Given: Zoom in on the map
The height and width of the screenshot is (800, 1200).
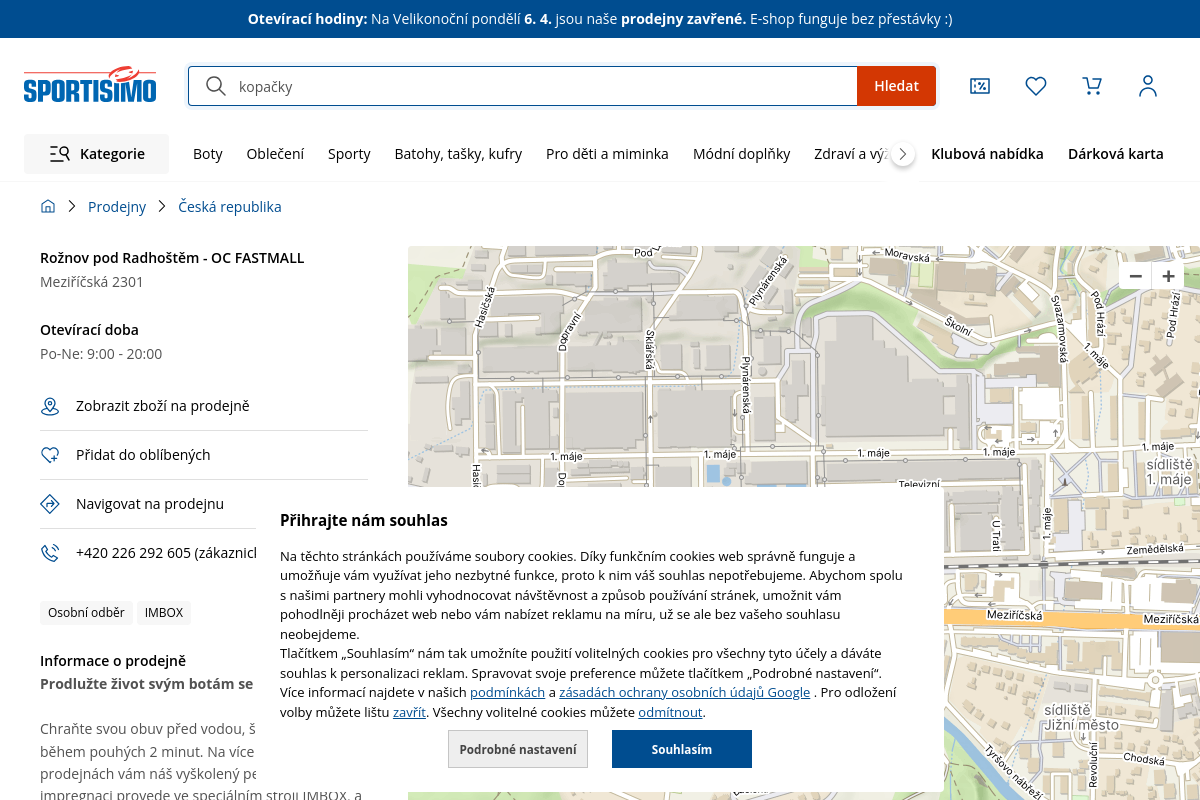Looking at the screenshot, I should click(1168, 276).
